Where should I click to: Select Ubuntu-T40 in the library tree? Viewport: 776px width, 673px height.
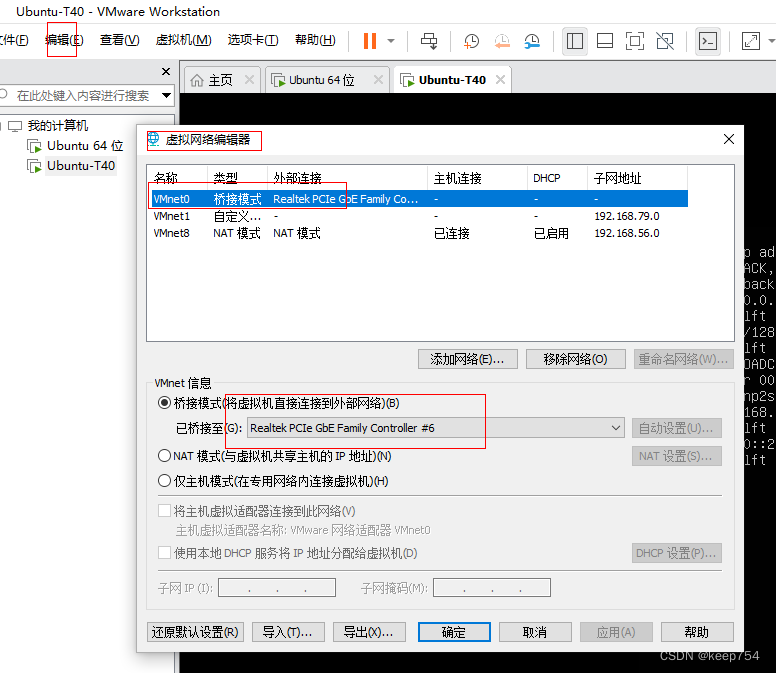tap(81, 166)
